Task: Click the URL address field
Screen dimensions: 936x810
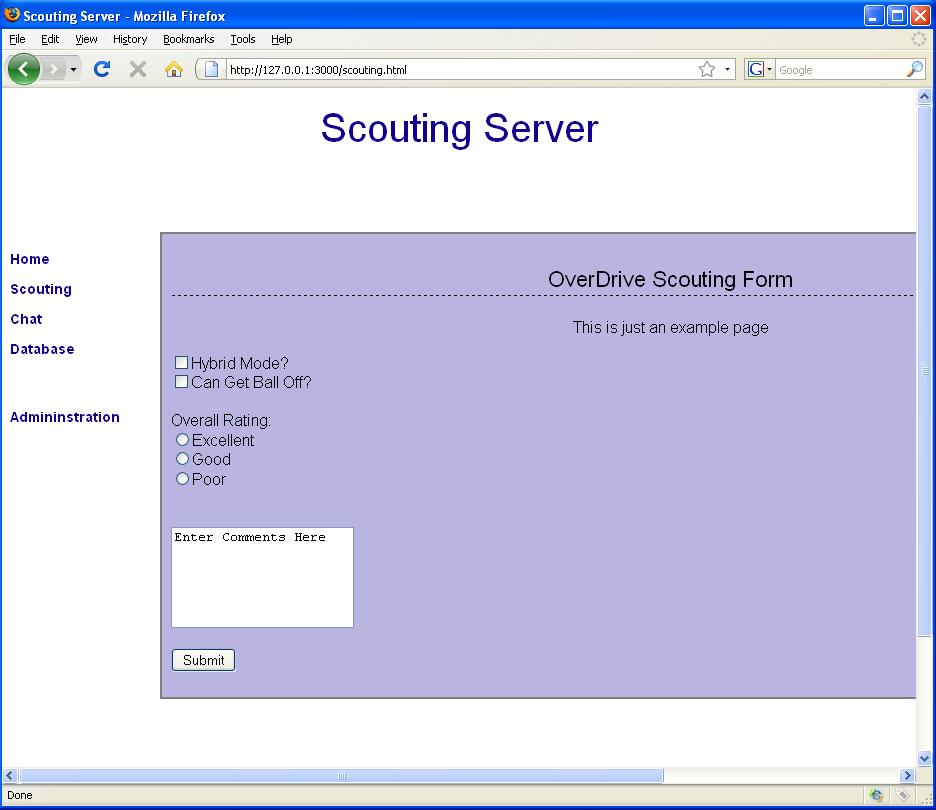Action: (460, 70)
